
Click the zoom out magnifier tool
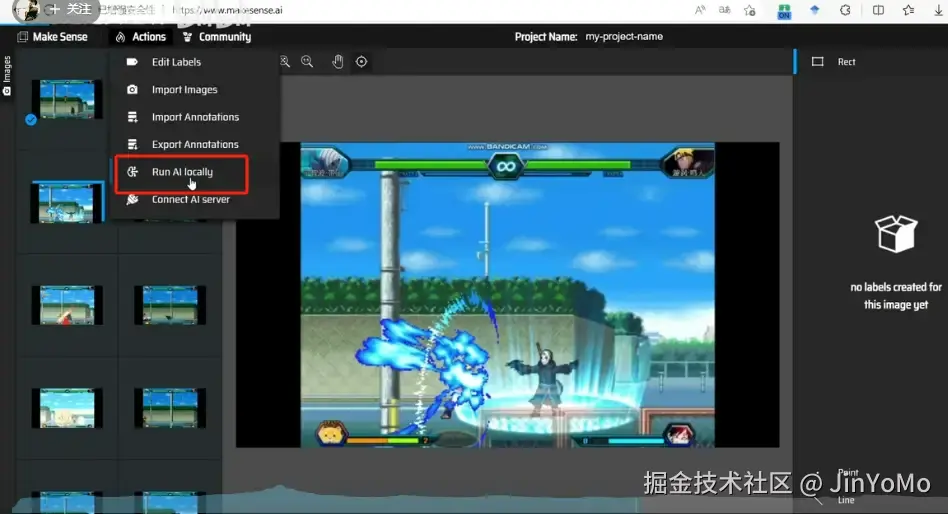[307, 62]
